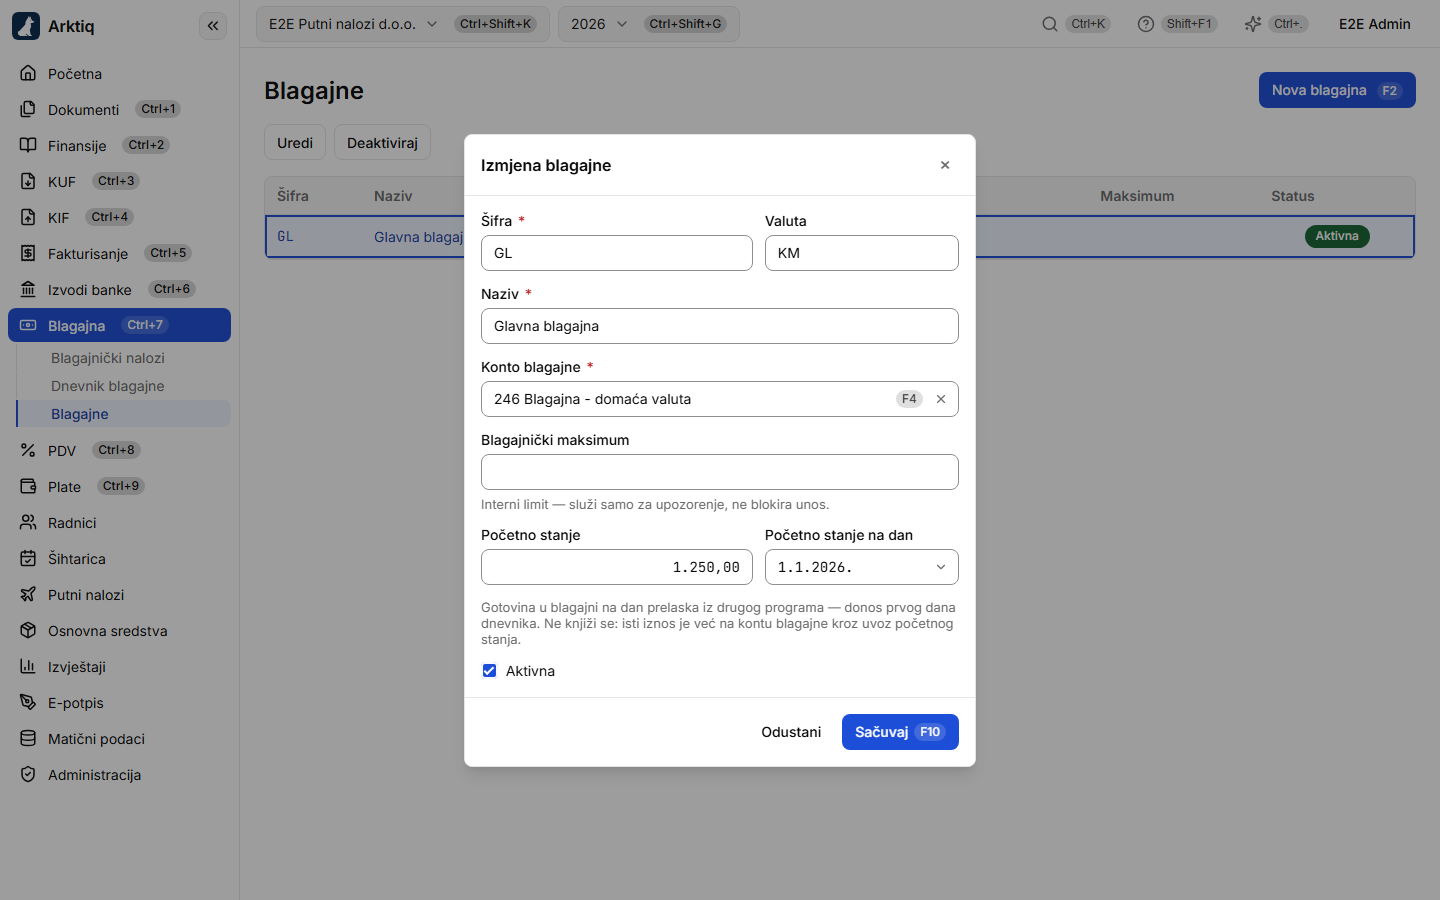
Task: Click the AI sparkle icon in header
Action: [x=1252, y=24]
